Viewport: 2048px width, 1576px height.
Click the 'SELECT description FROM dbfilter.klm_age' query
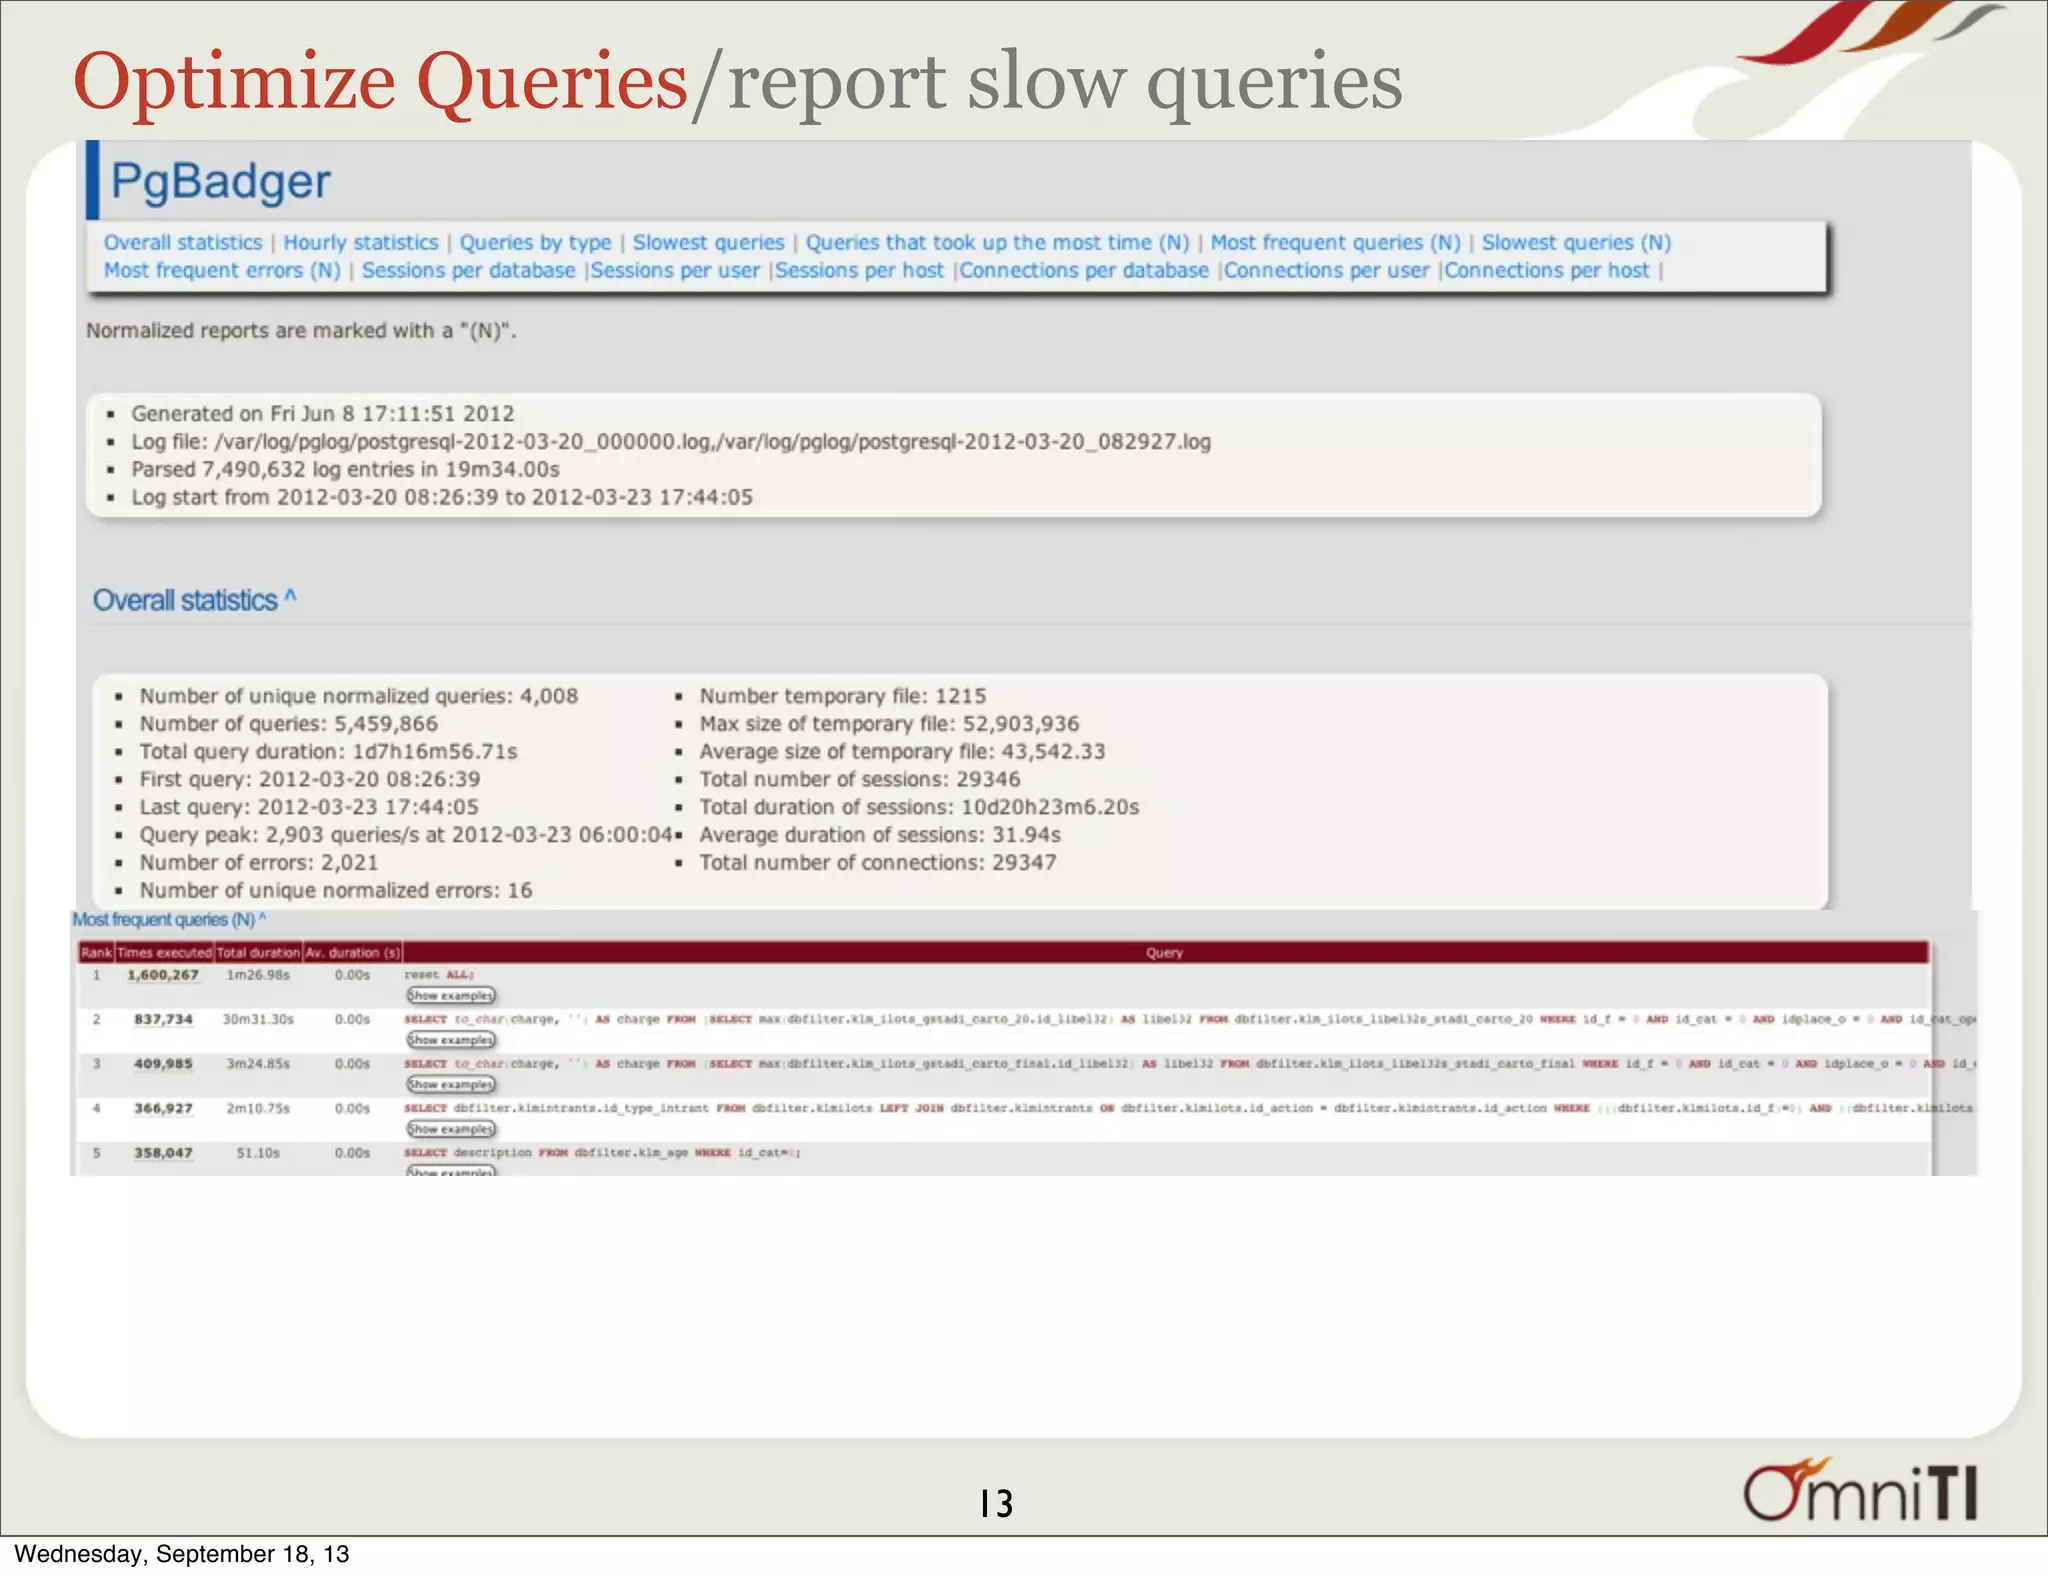pos(603,1153)
